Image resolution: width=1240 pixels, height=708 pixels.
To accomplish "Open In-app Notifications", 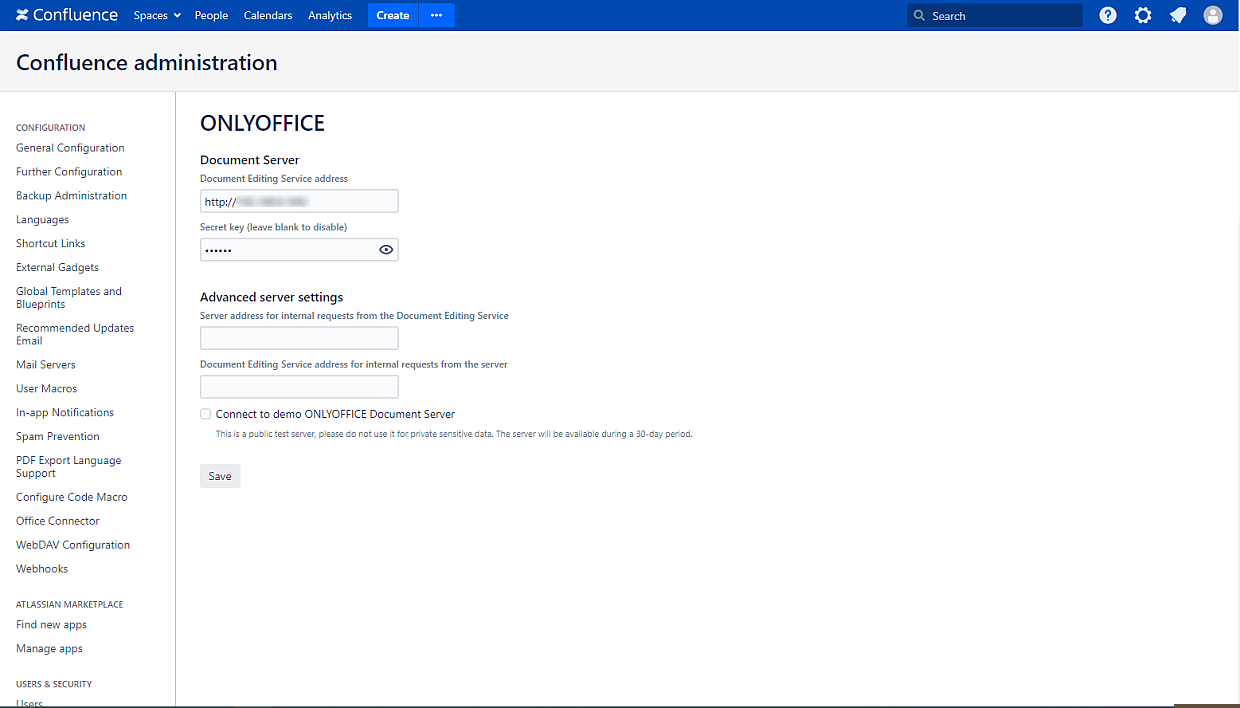I will [x=65, y=413].
